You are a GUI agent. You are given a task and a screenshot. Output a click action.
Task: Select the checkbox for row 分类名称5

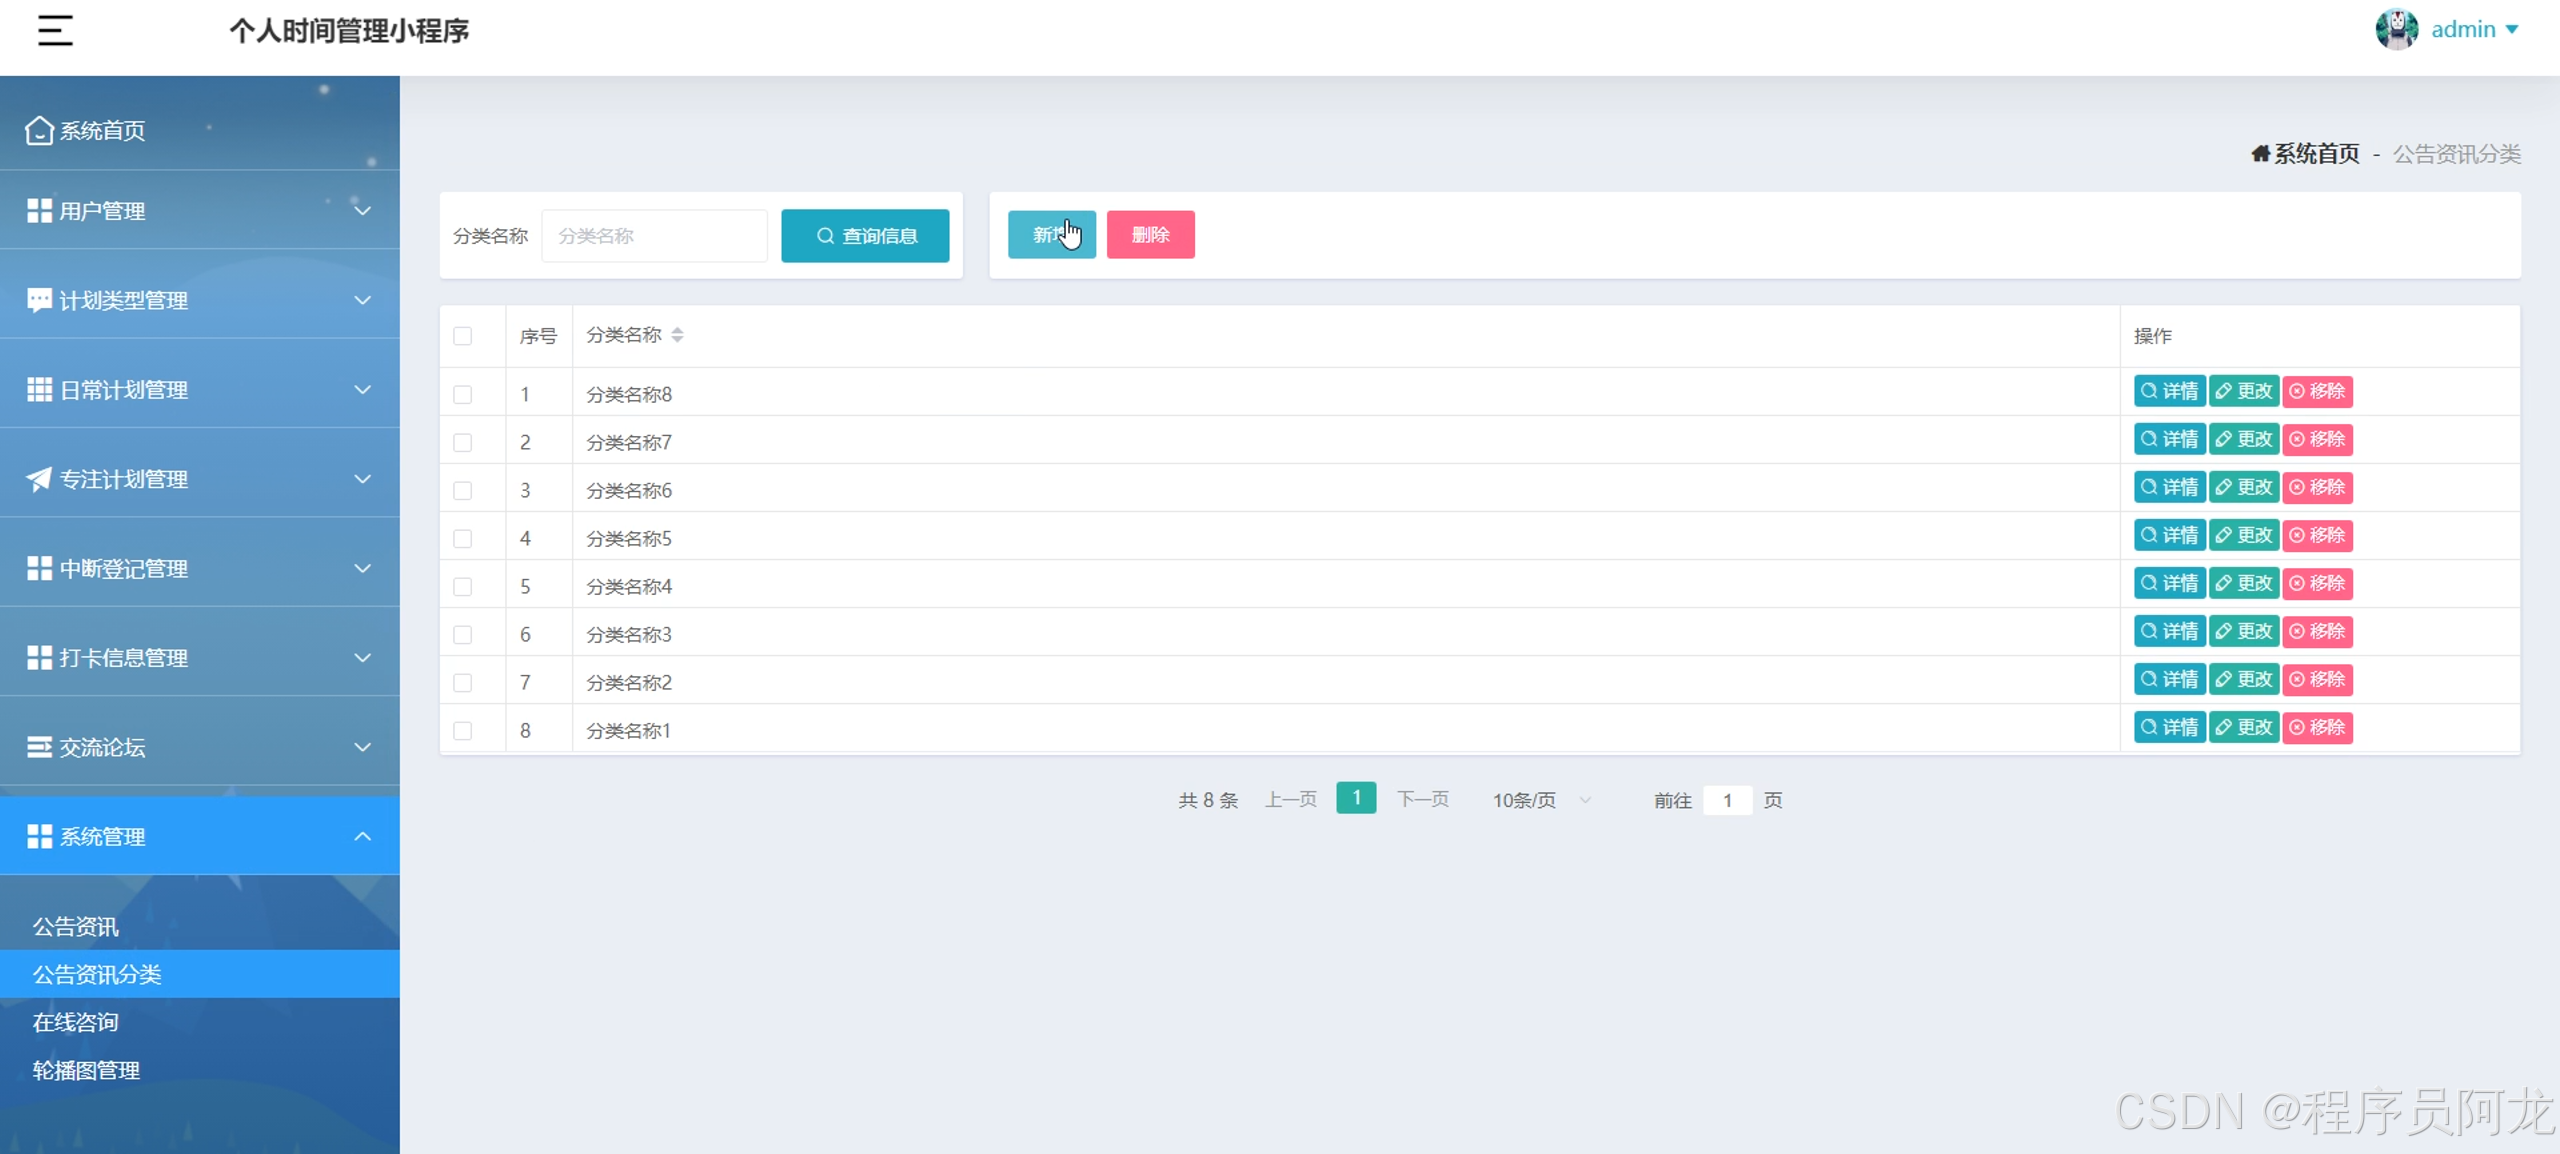coord(462,538)
